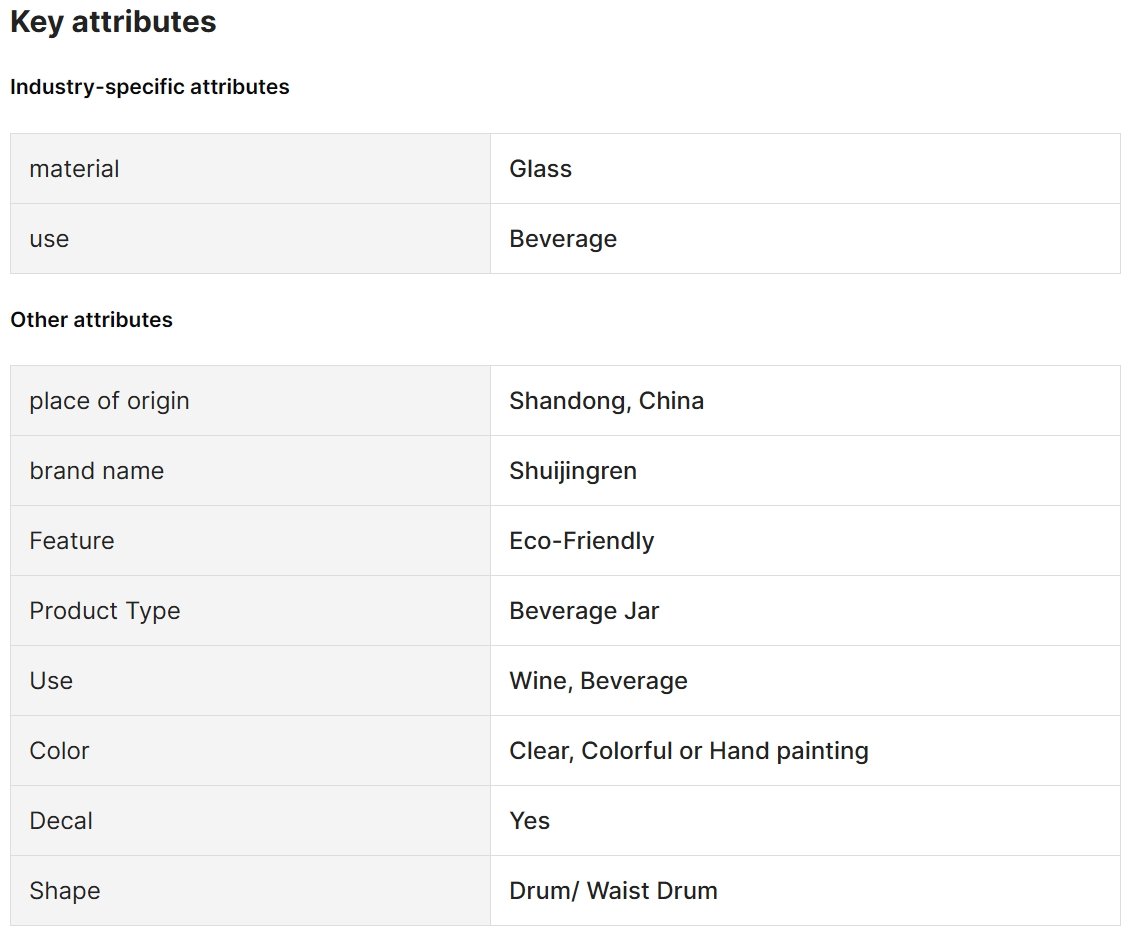
Task: Click the lowercase use label
Action: point(49,239)
